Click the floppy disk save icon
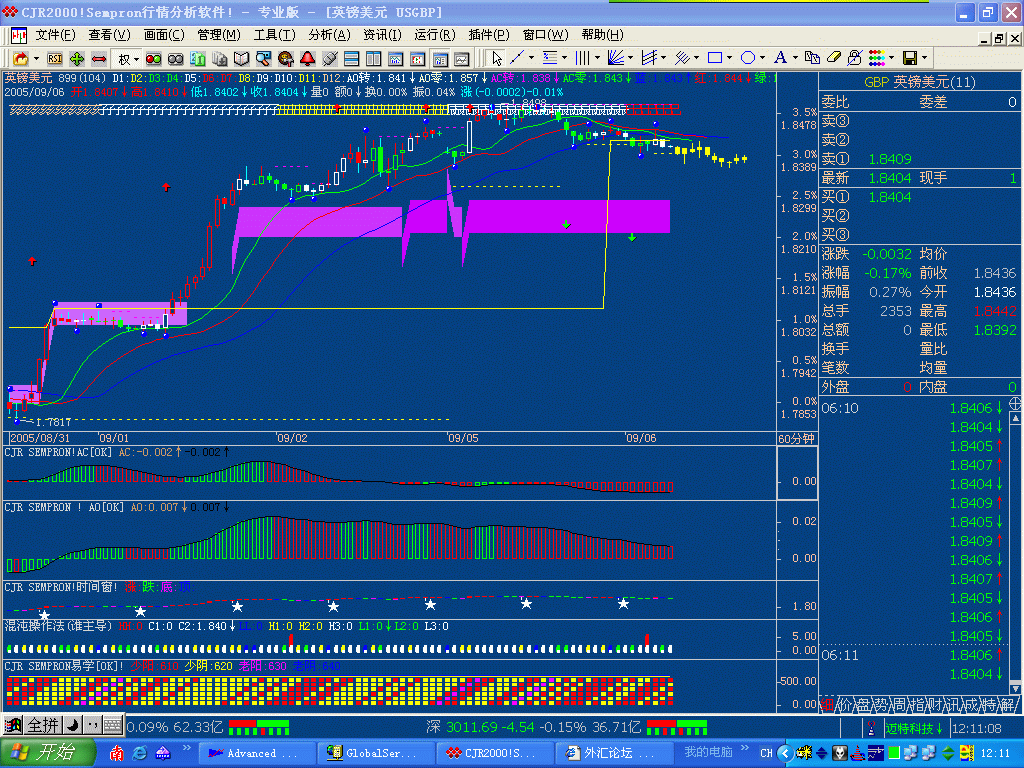 pos(910,59)
